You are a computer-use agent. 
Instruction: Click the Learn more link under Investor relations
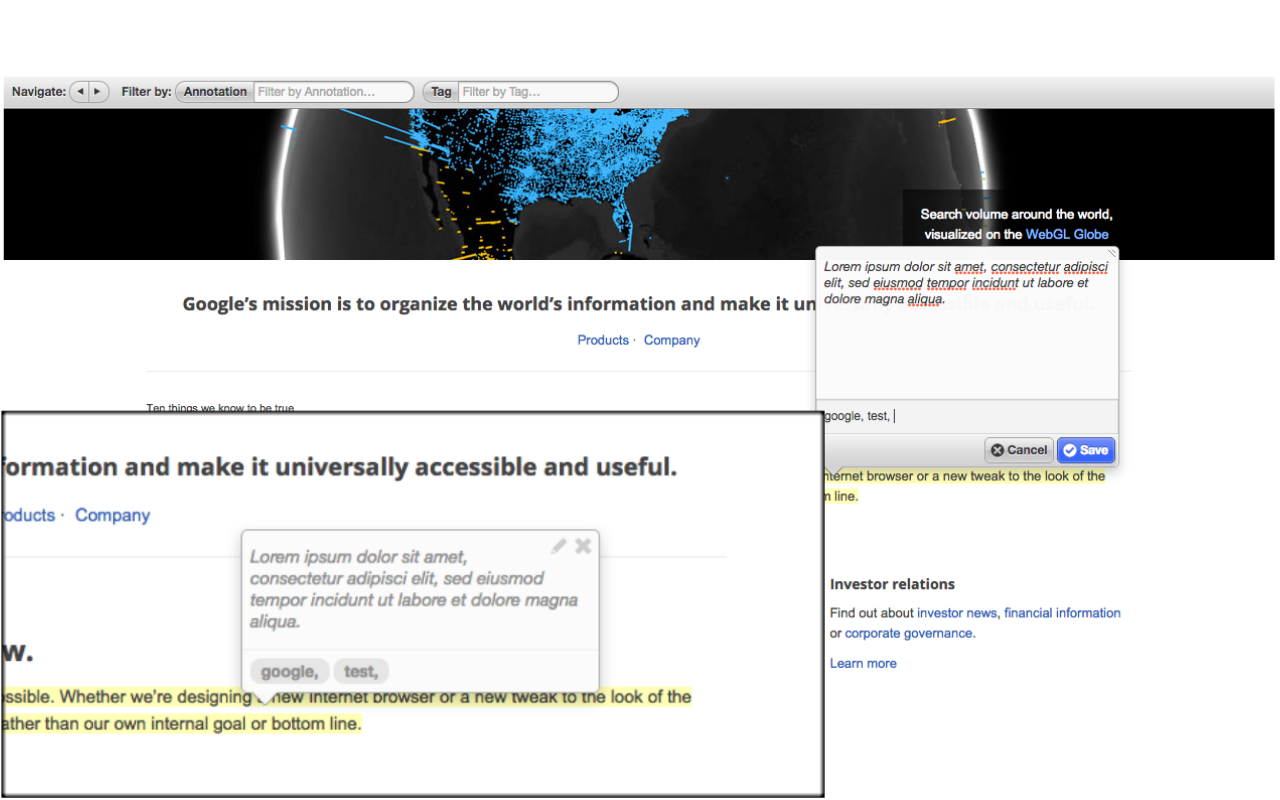[863, 663]
